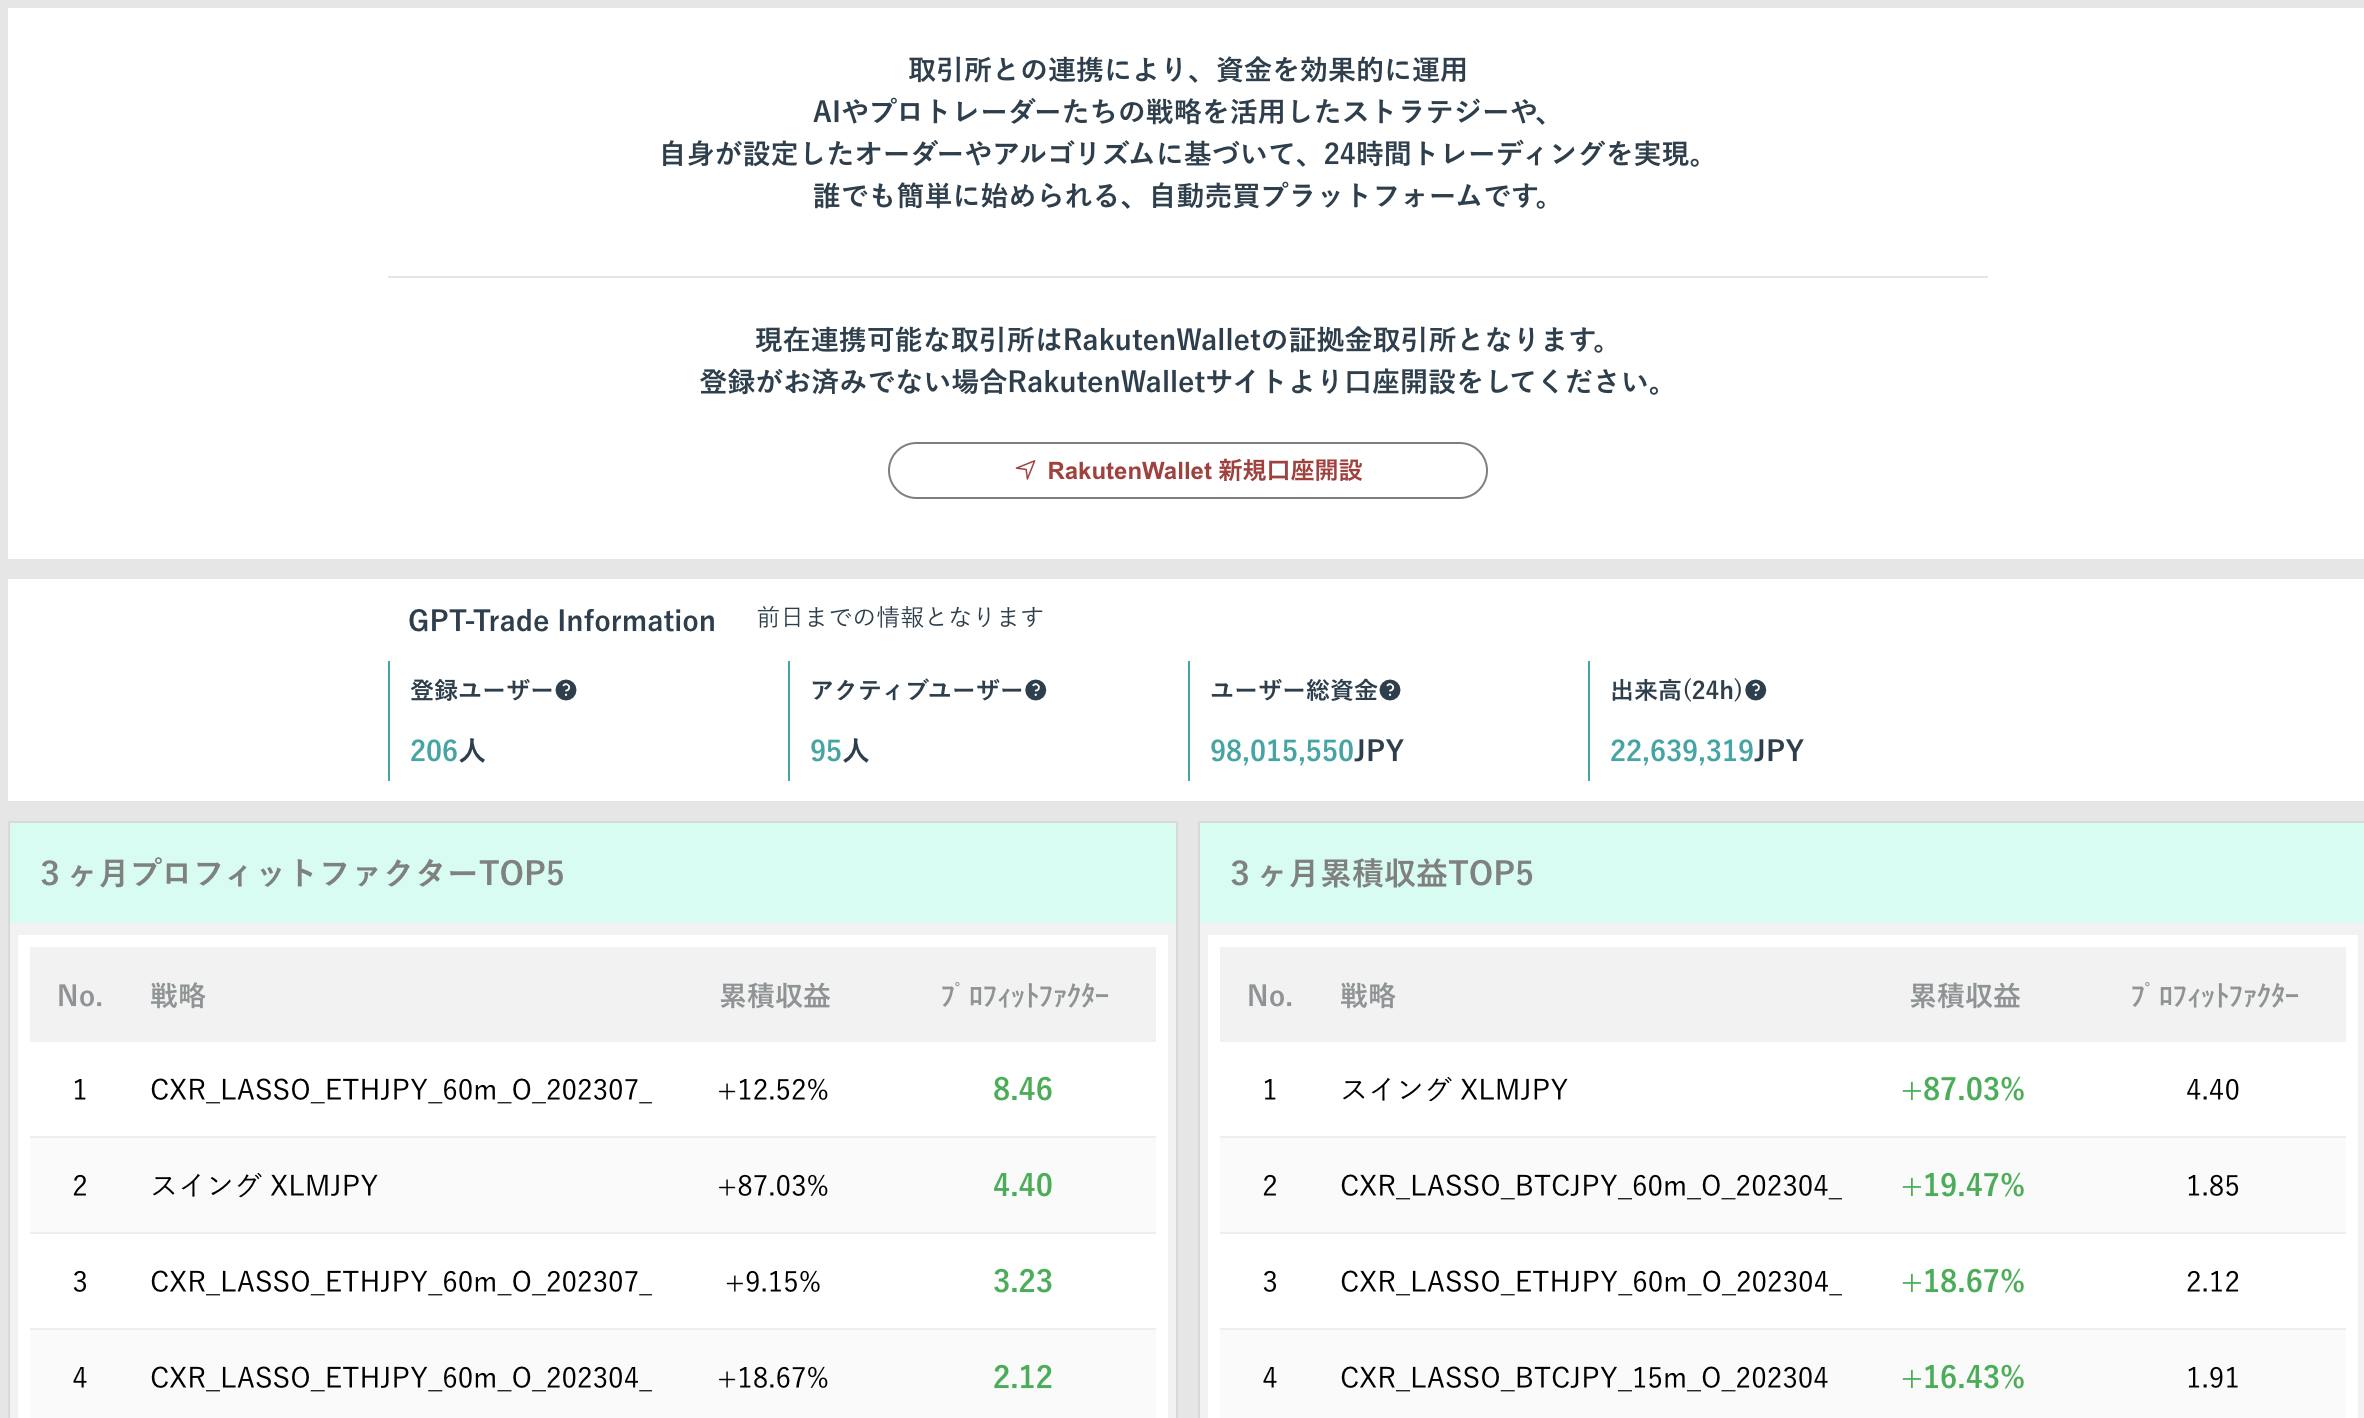Click the +12.52% cumulative return value
The image size is (2364, 1418).
pos(773,1090)
